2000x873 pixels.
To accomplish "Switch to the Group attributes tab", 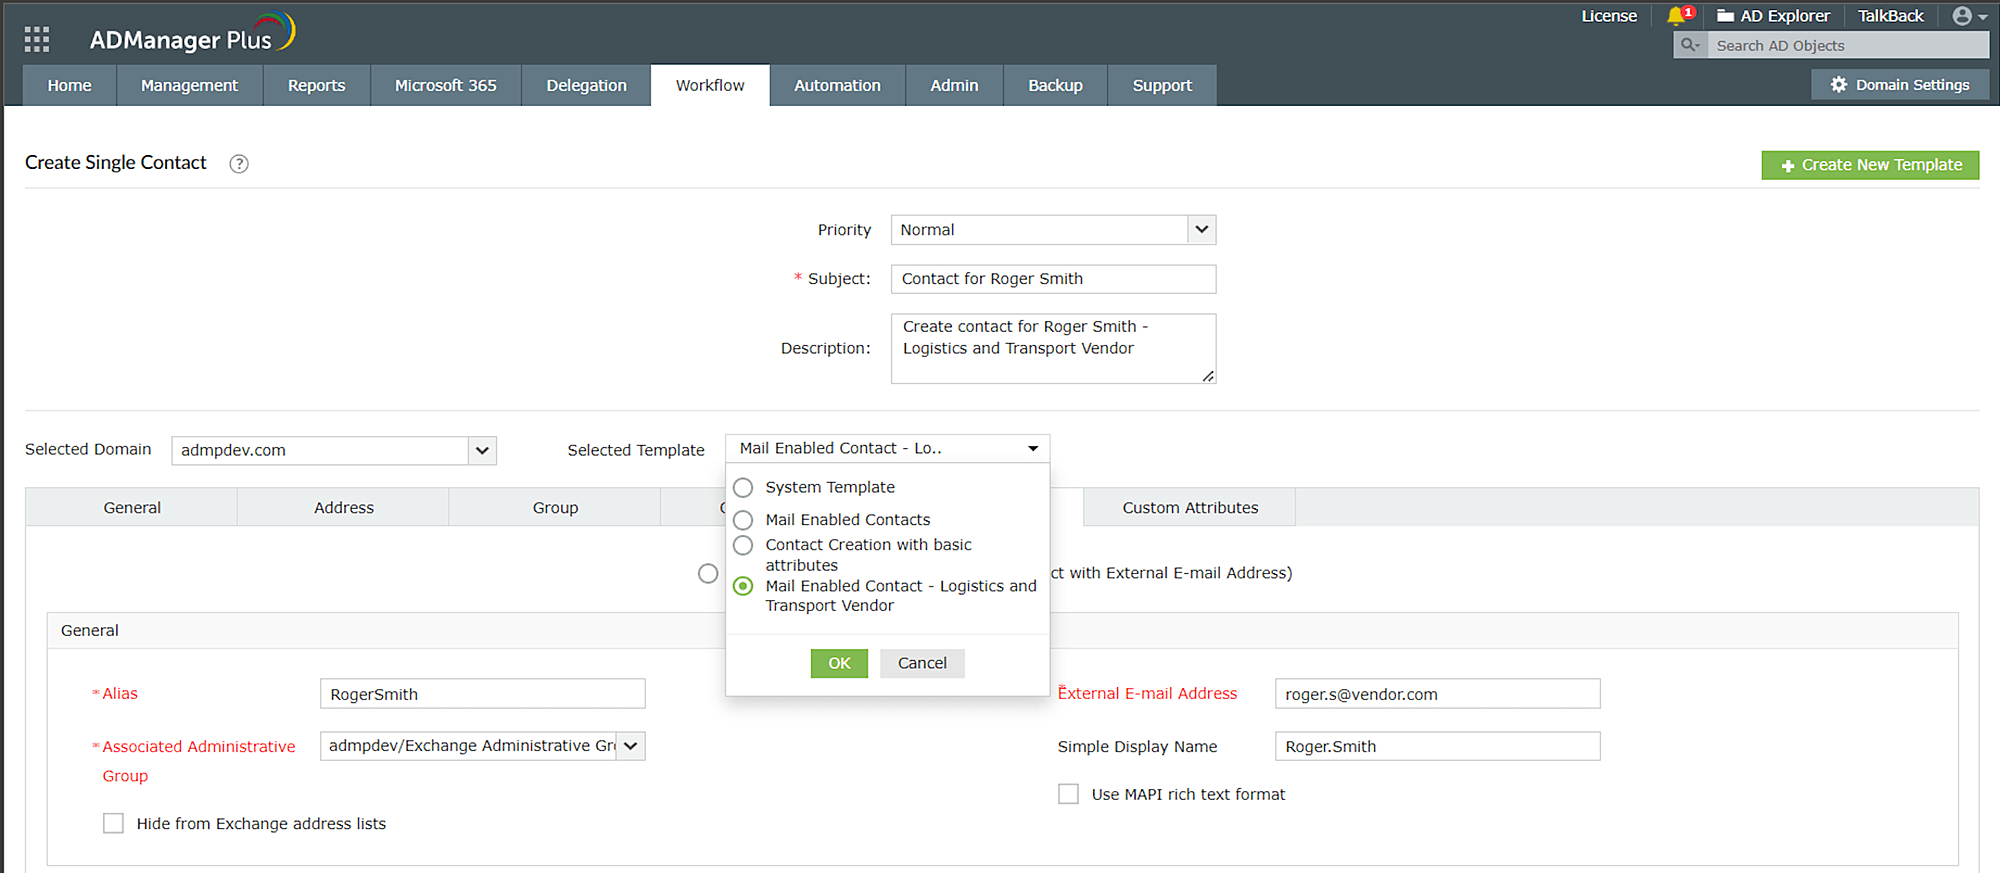I will 555,508.
